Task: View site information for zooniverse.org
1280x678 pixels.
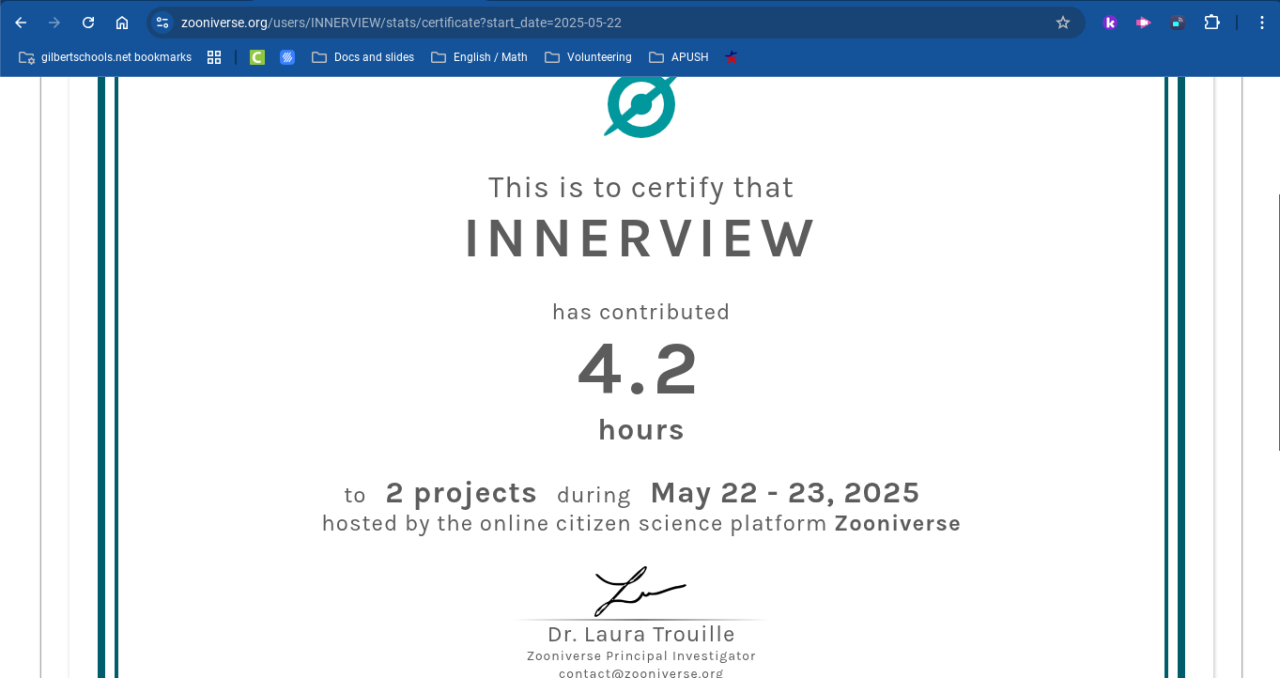Action: pyautogui.click(x=163, y=22)
